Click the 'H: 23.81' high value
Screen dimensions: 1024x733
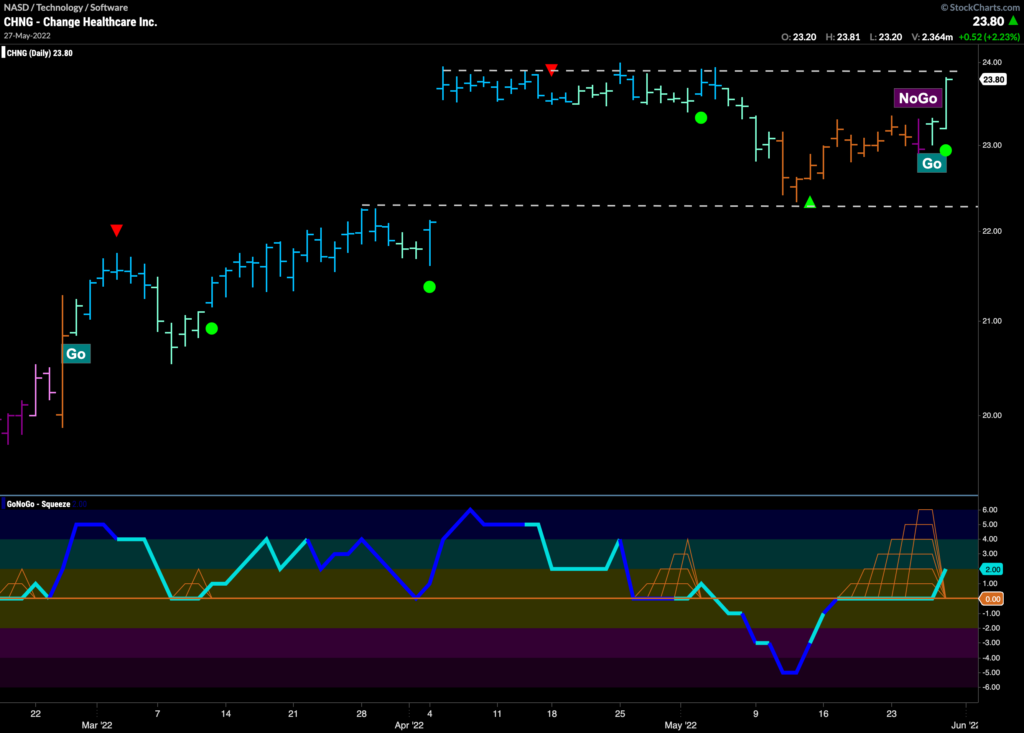click(x=842, y=37)
